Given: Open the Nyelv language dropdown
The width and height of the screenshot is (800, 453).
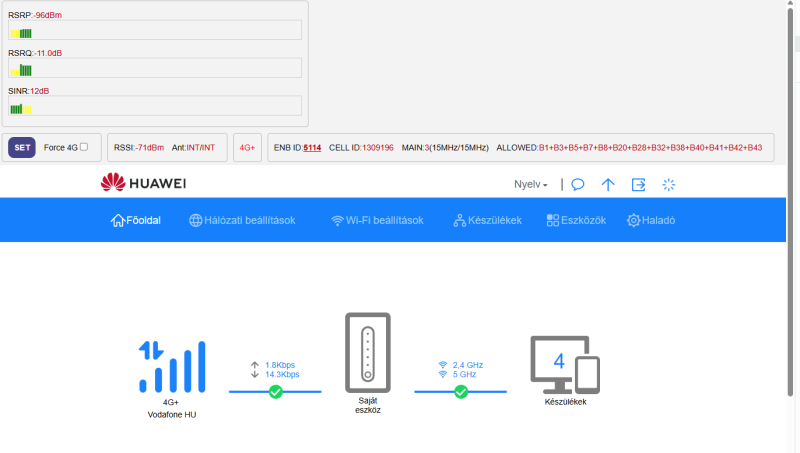Looking at the screenshot, I should point(531,184).
